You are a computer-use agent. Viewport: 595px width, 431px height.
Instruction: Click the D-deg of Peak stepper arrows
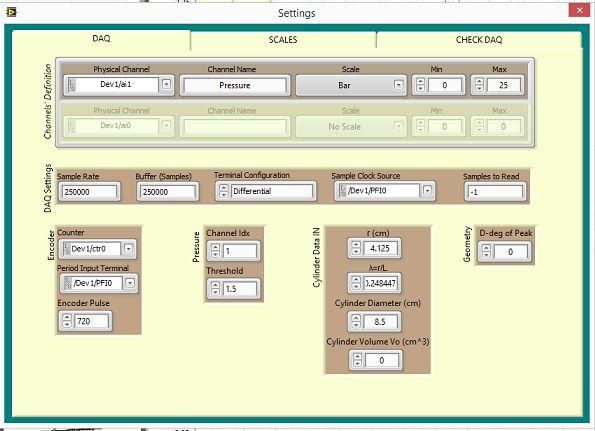(x=486, y=251)
